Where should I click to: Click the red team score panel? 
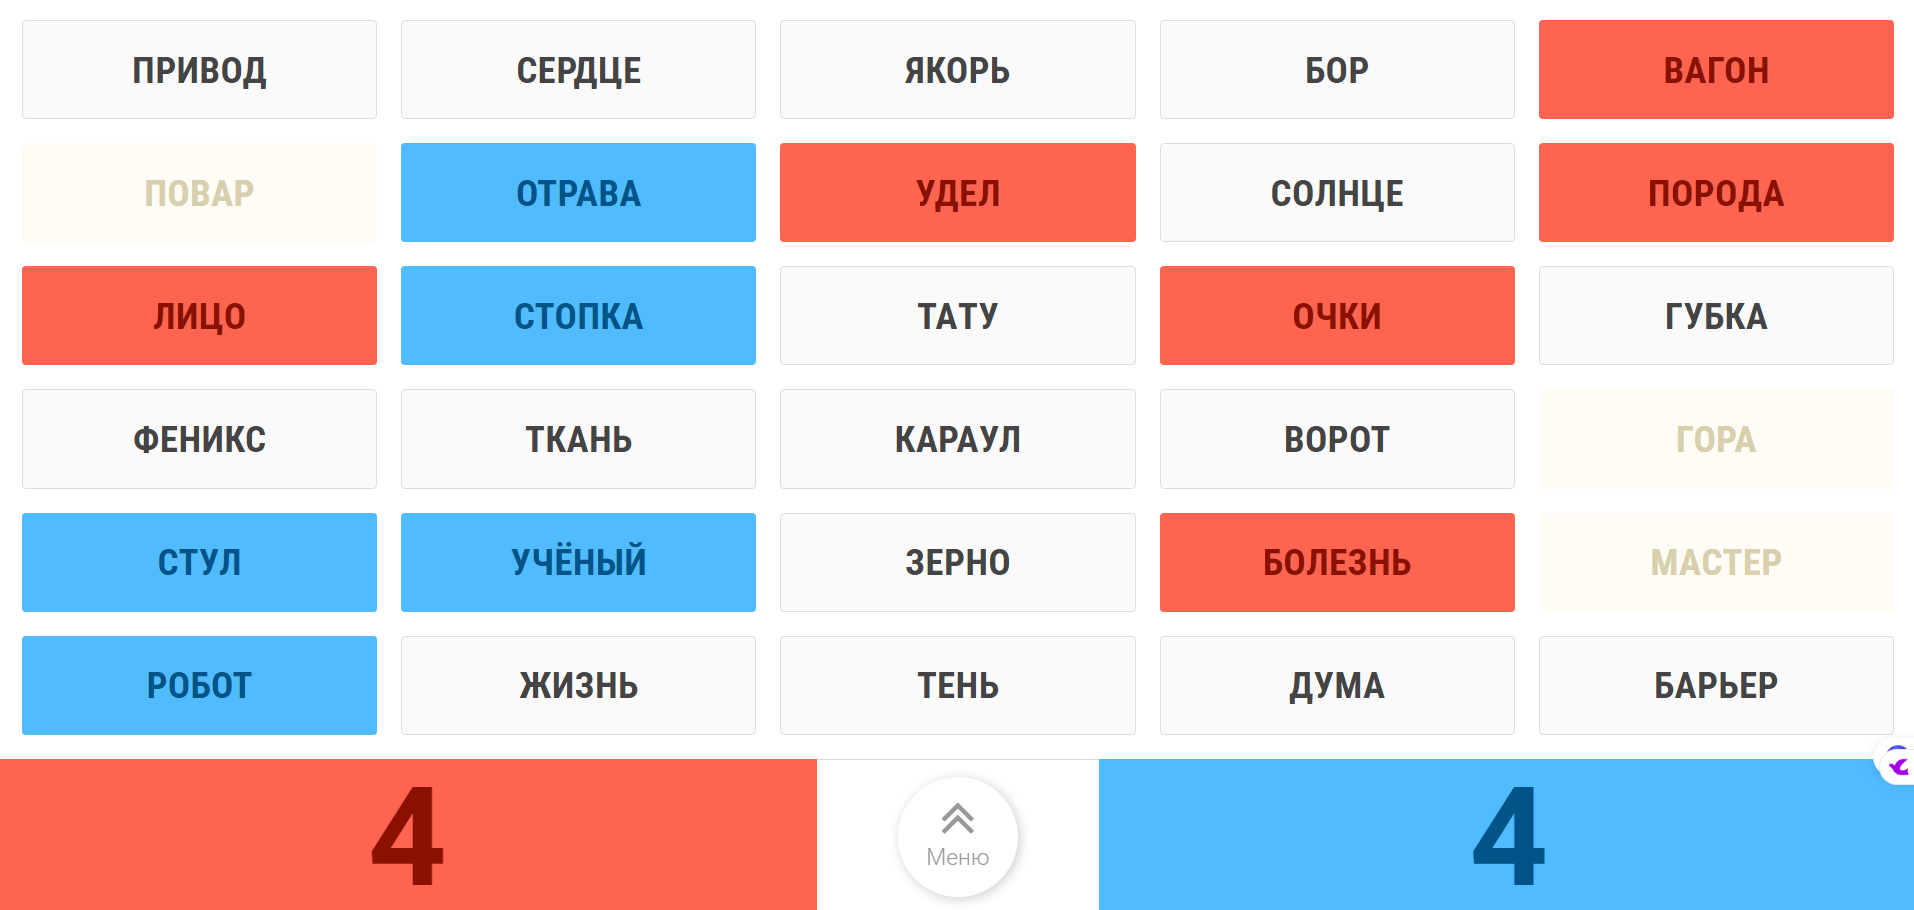click(408, 835)
